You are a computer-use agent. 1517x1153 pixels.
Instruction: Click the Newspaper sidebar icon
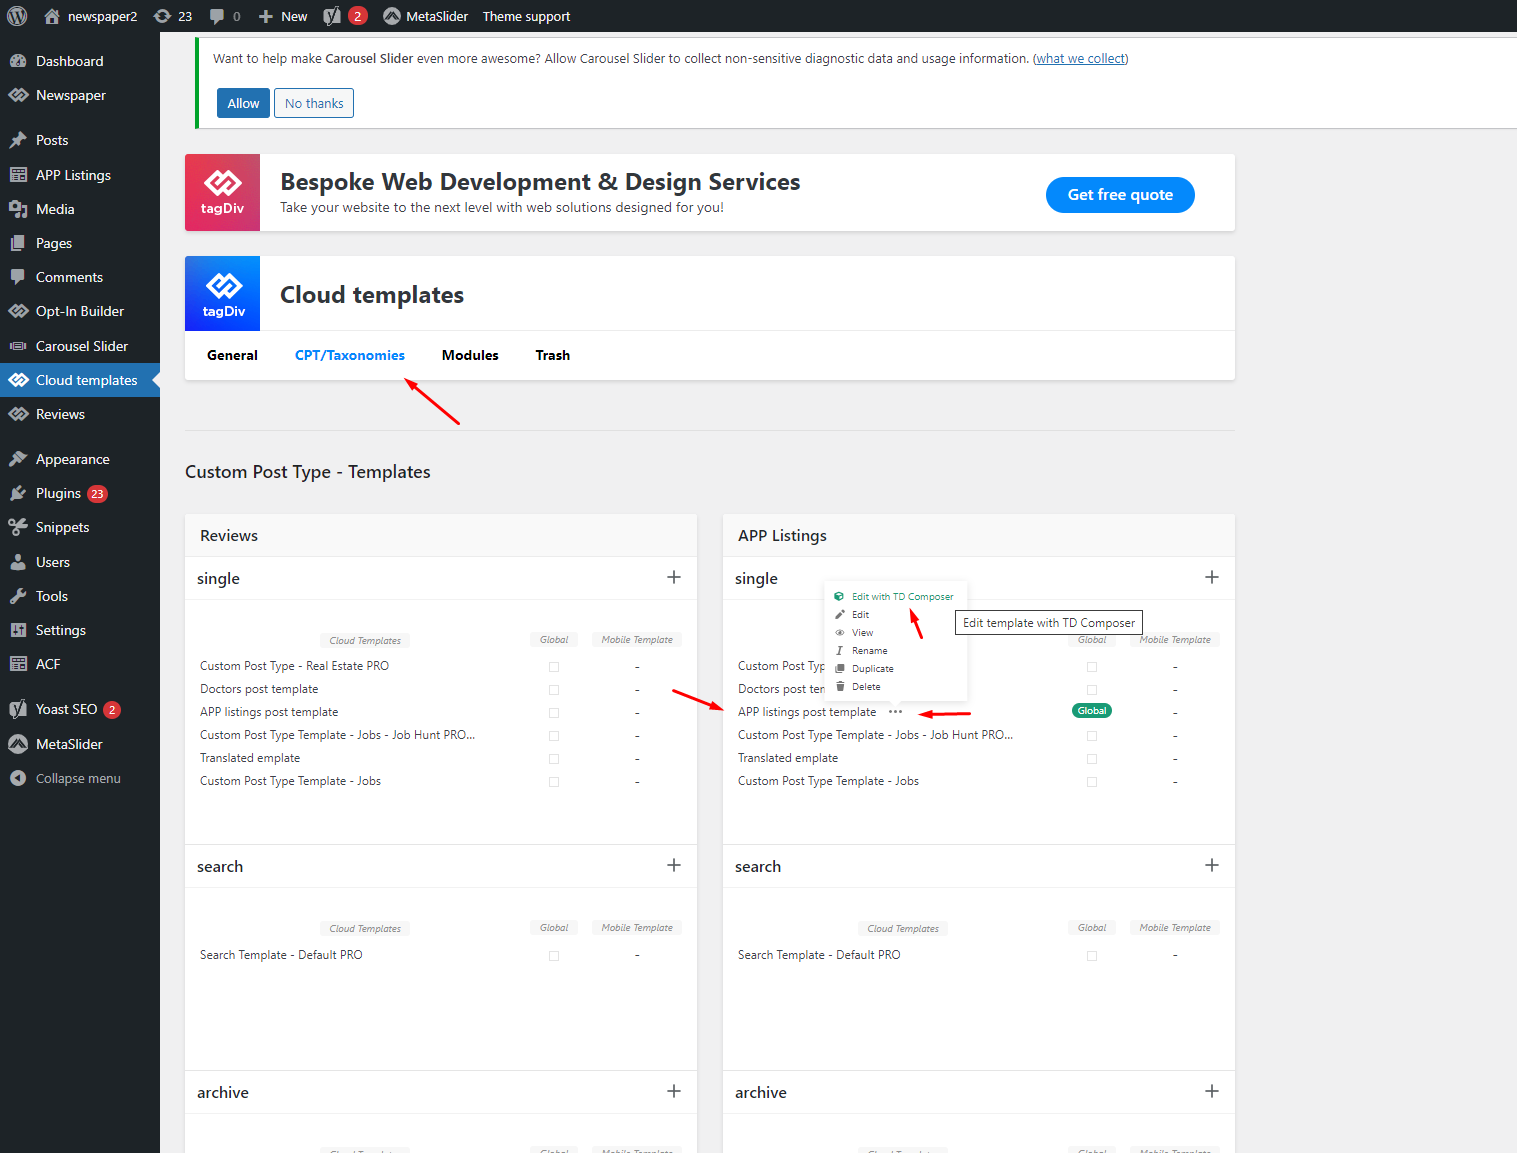[18, 95]
